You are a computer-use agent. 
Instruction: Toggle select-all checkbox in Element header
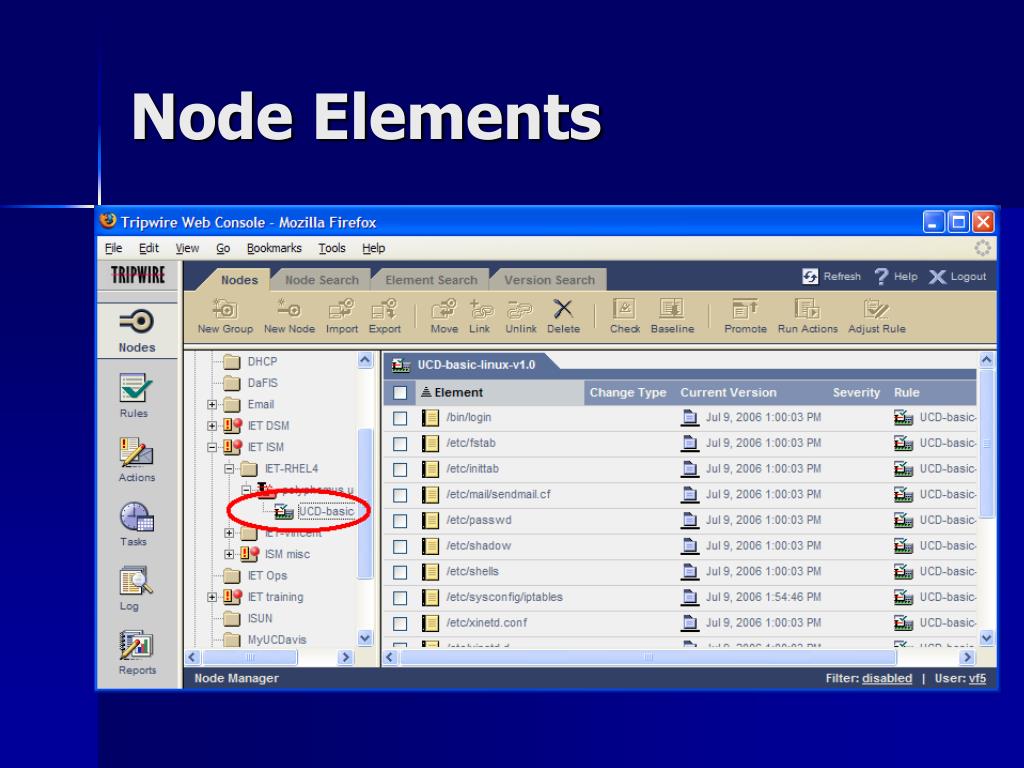pyautogui.click(x=400, y=392)
